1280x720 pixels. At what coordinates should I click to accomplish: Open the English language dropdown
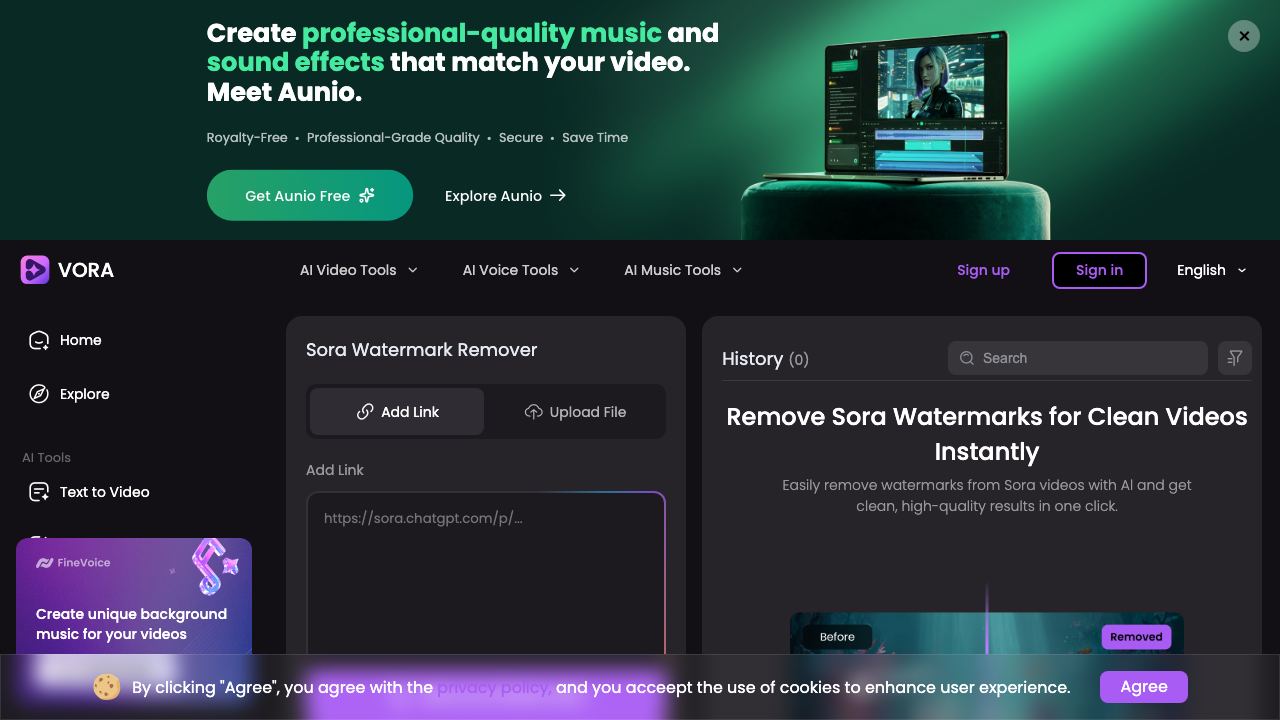coord(1212,270)
